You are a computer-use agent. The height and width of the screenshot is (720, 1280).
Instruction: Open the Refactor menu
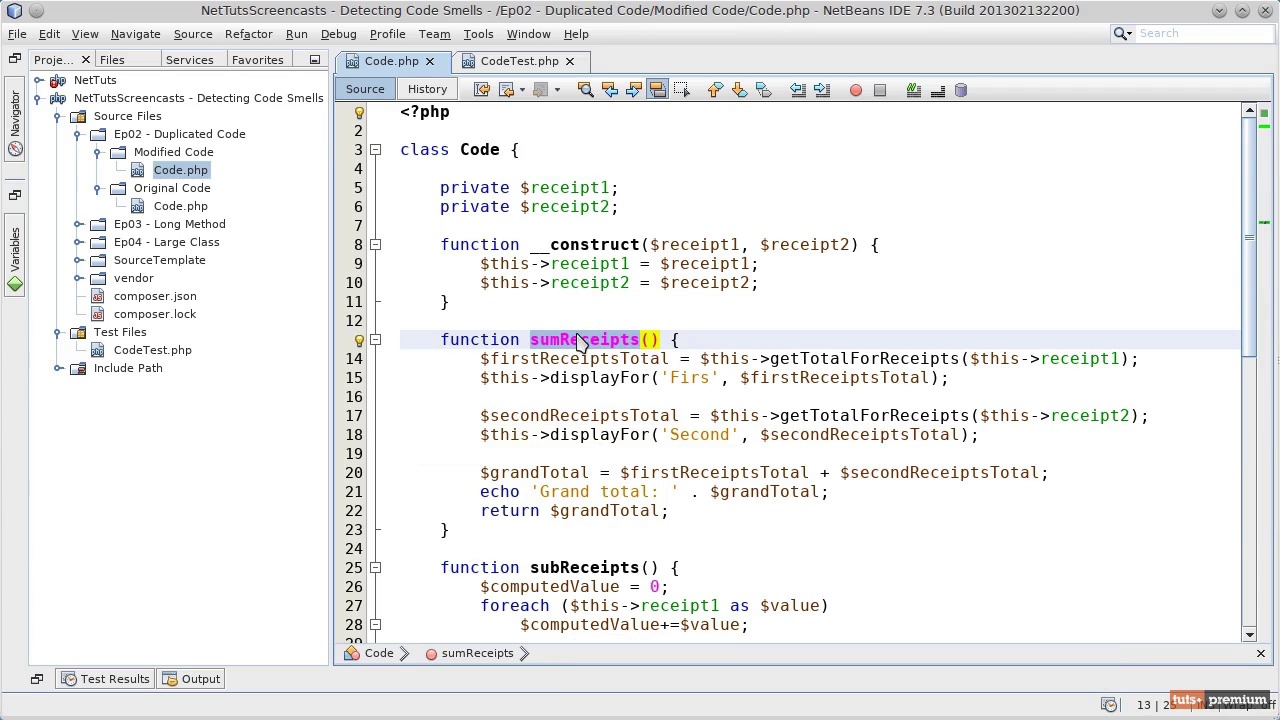[248, 34]
